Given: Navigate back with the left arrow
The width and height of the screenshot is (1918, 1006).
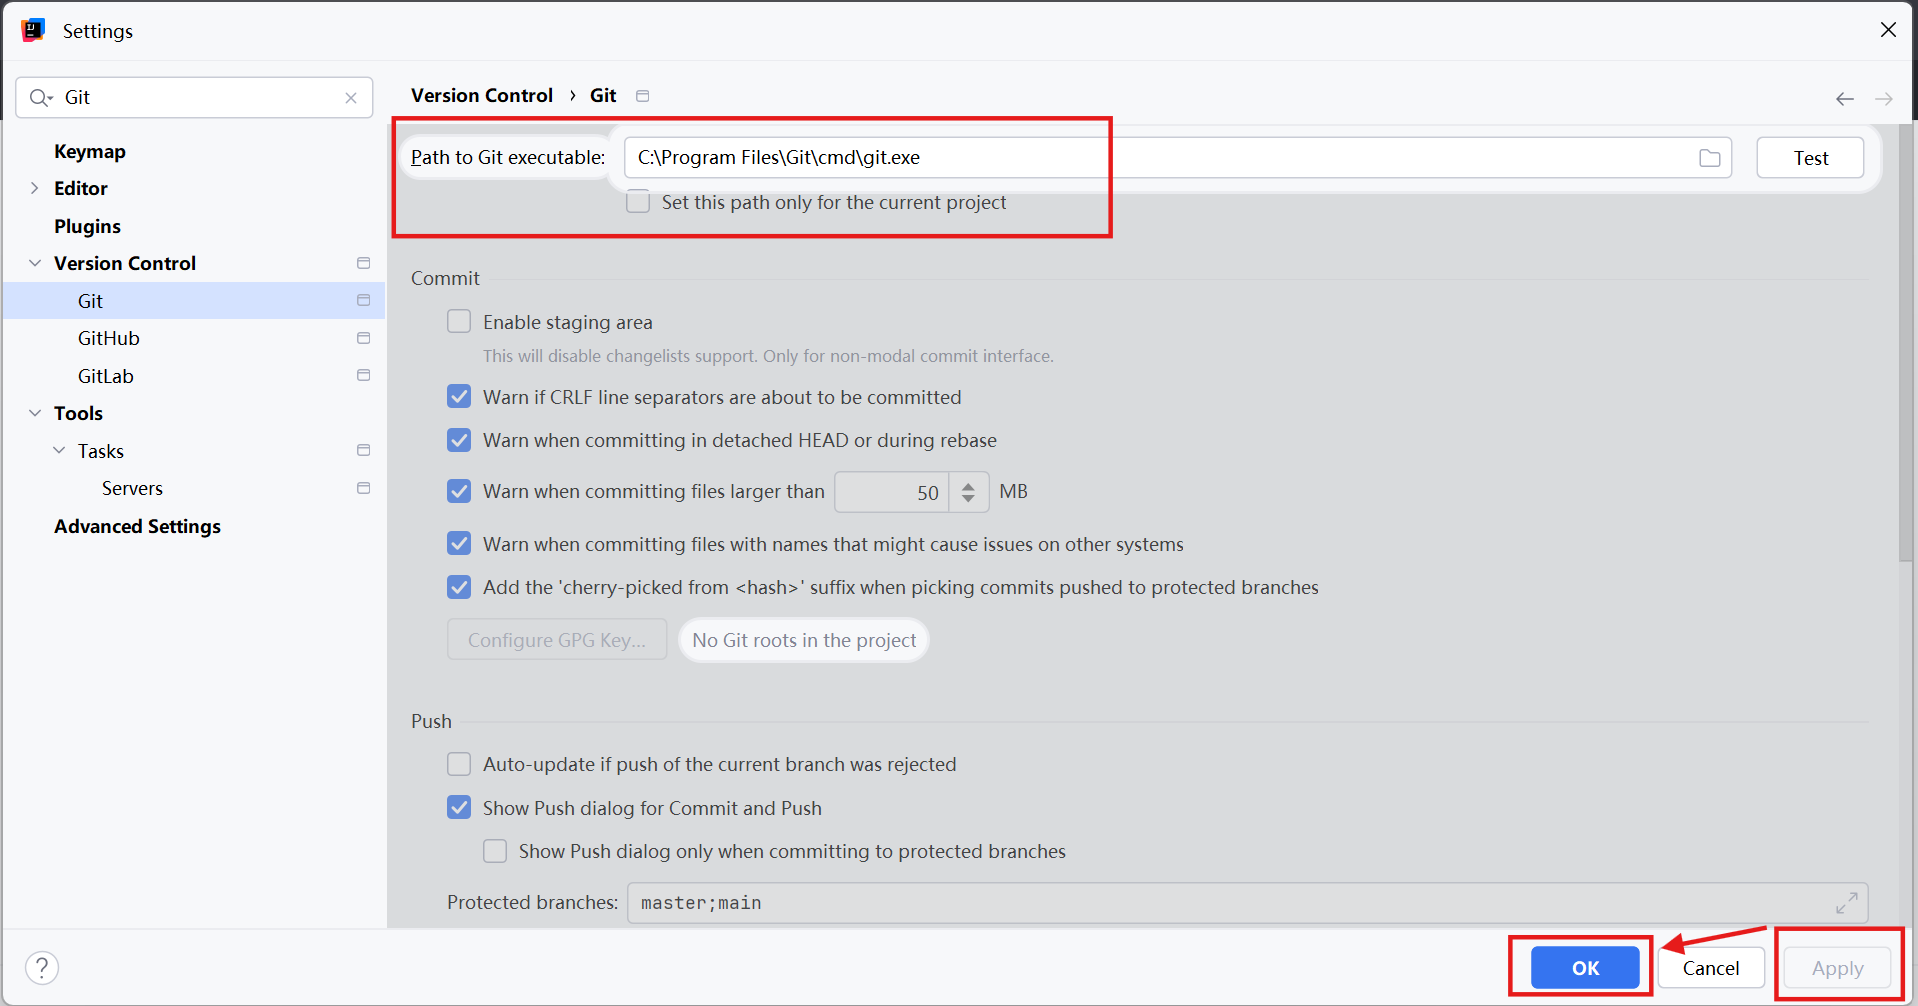Looking at the screenshot, I should tap(1845, 98).
